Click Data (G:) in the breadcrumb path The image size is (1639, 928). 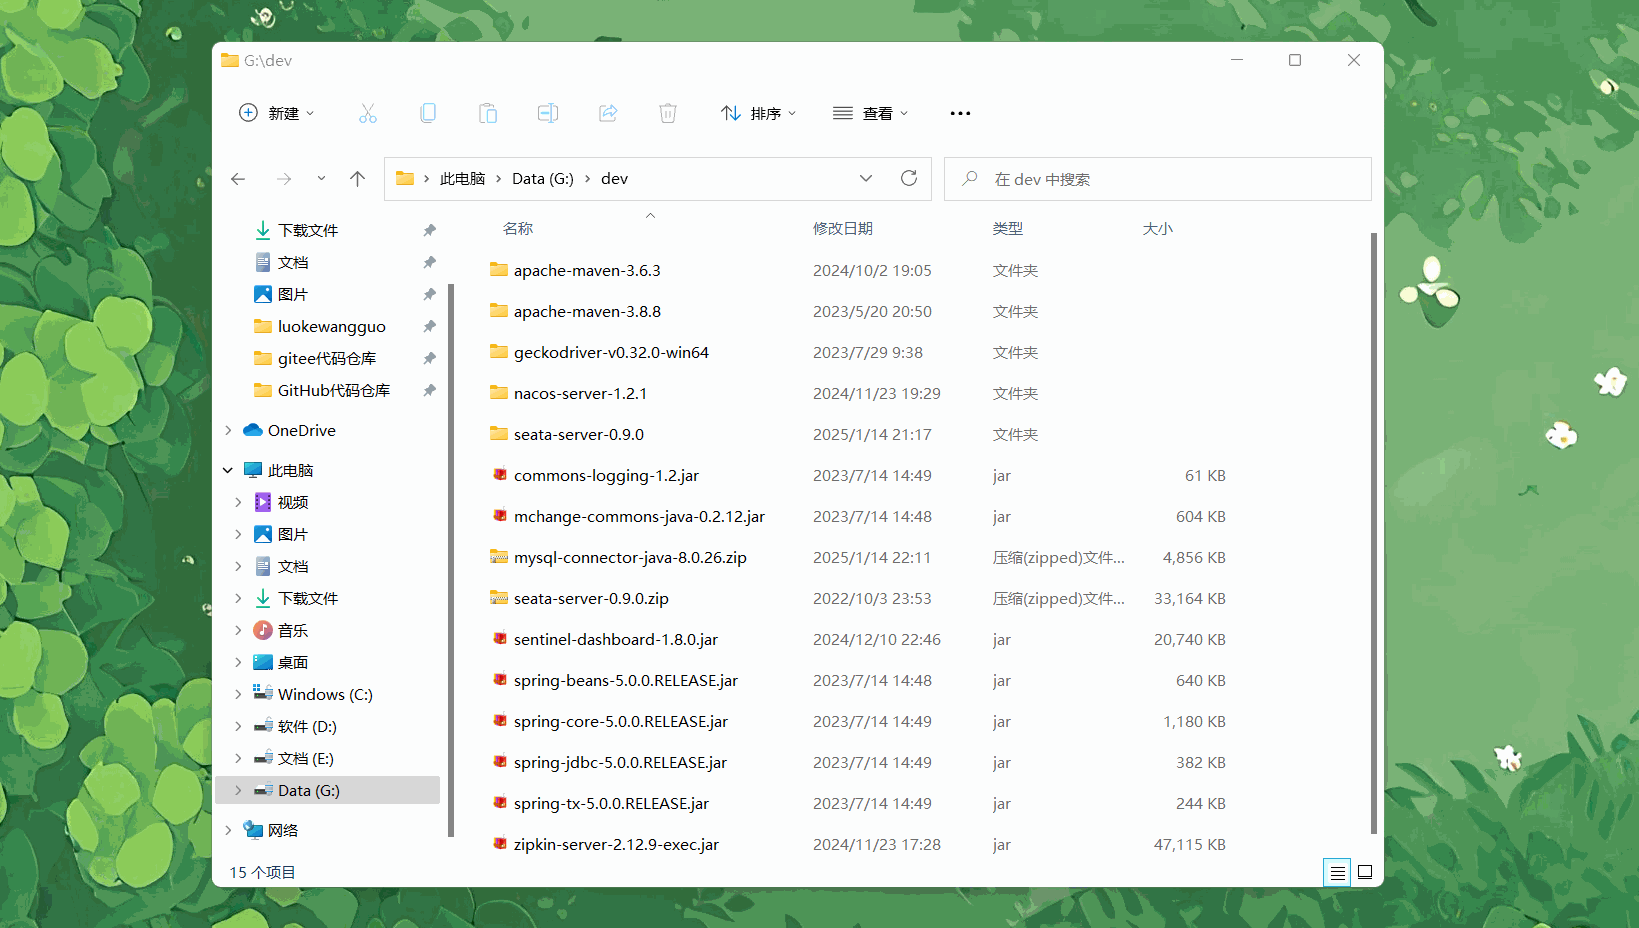542,179
